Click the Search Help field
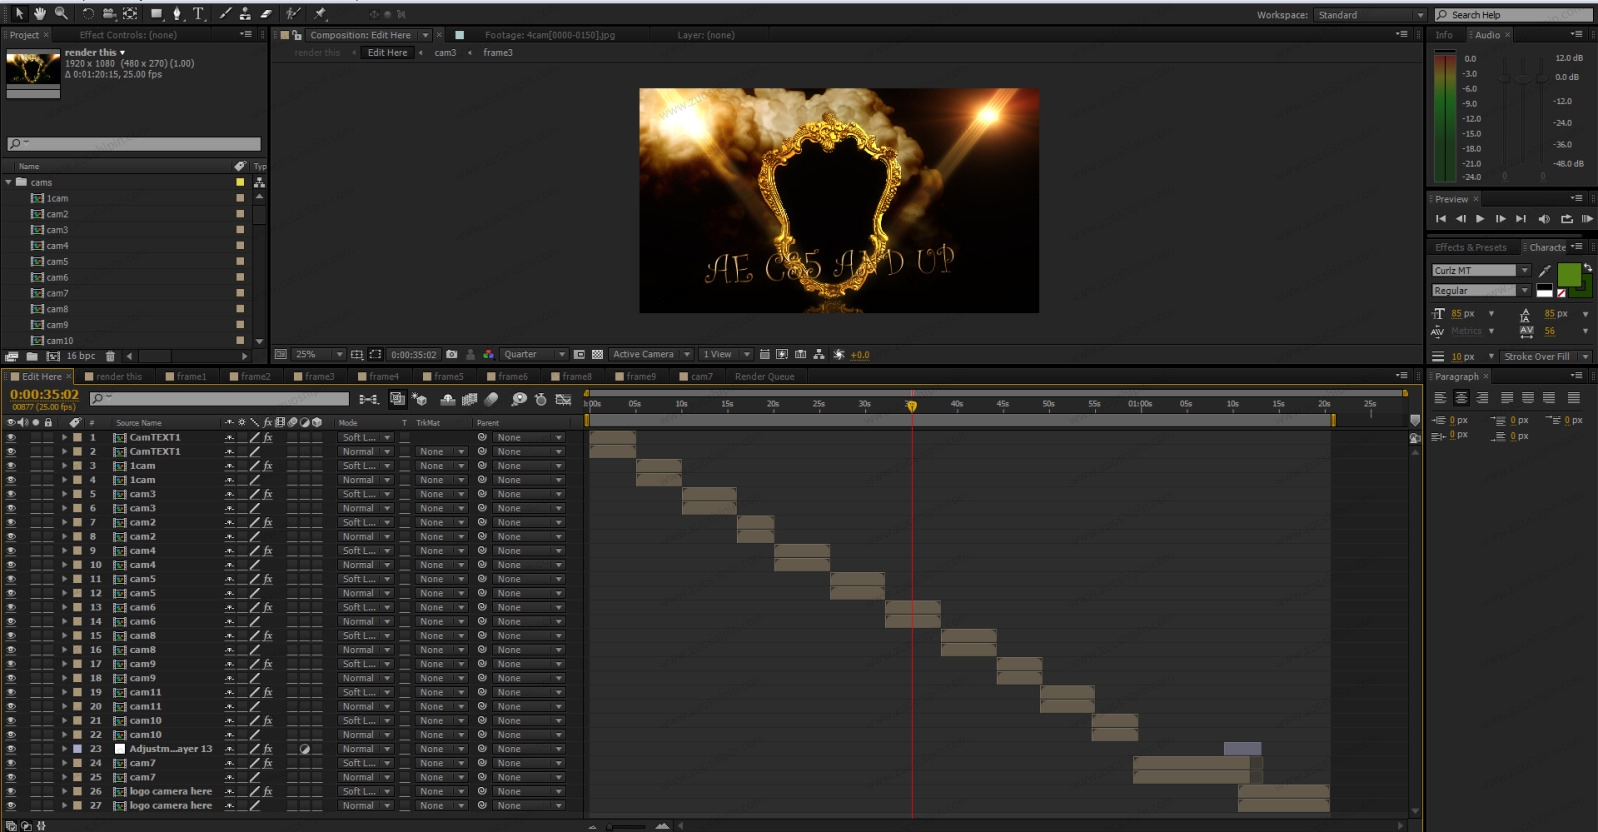 [1514, 15]
